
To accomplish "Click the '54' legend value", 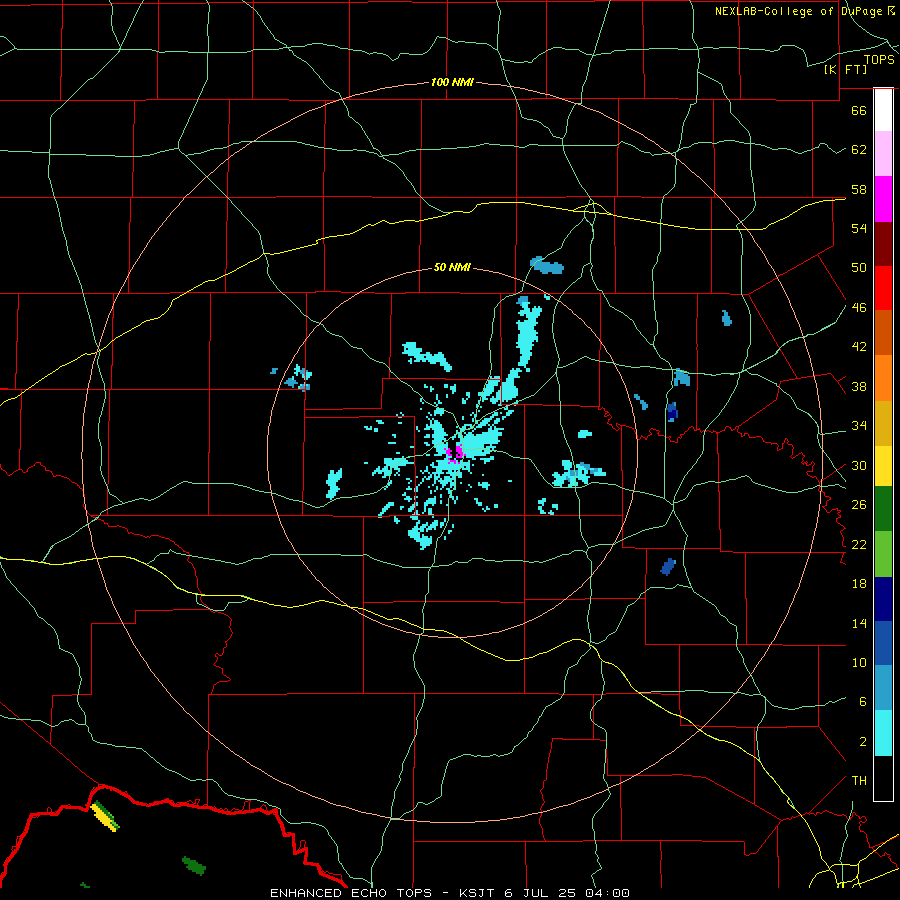I will click(859, 228).
